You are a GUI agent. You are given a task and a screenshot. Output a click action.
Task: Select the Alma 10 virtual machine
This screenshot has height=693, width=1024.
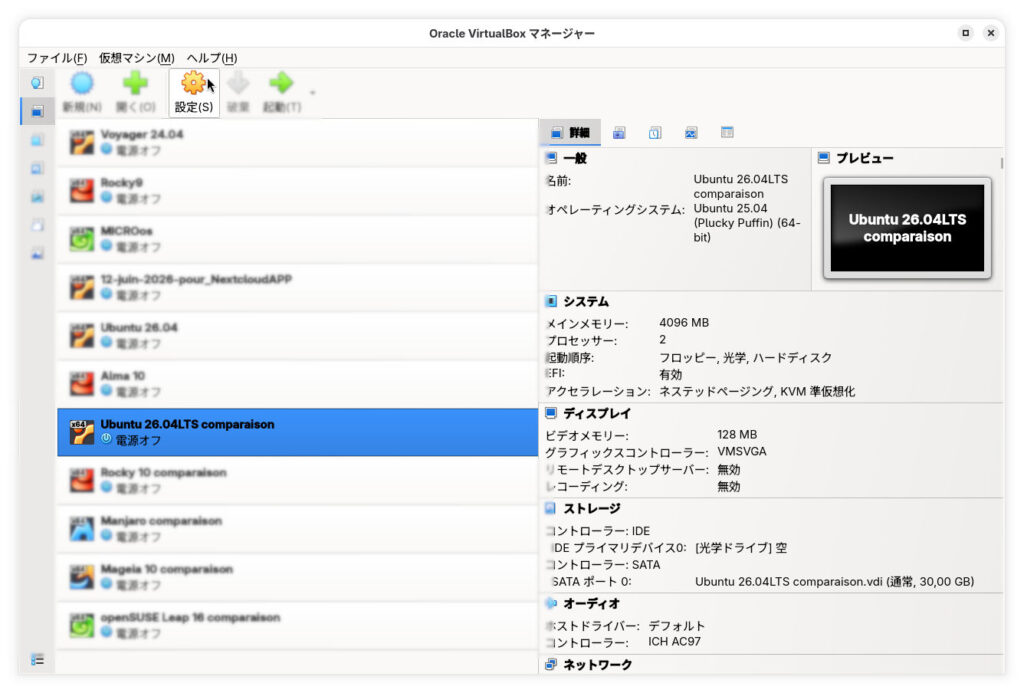pyautogui.click(x=297, y=384)
